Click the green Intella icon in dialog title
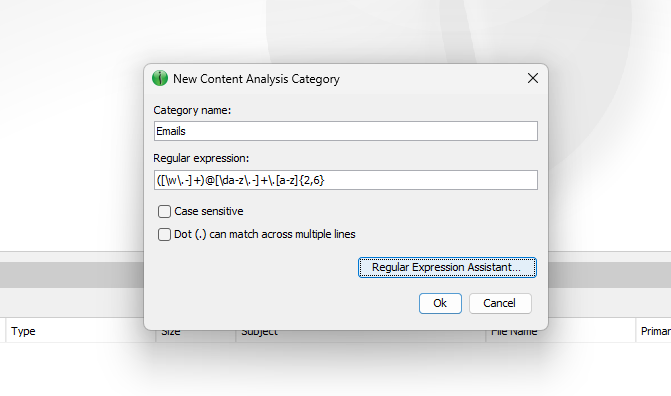 160,78
